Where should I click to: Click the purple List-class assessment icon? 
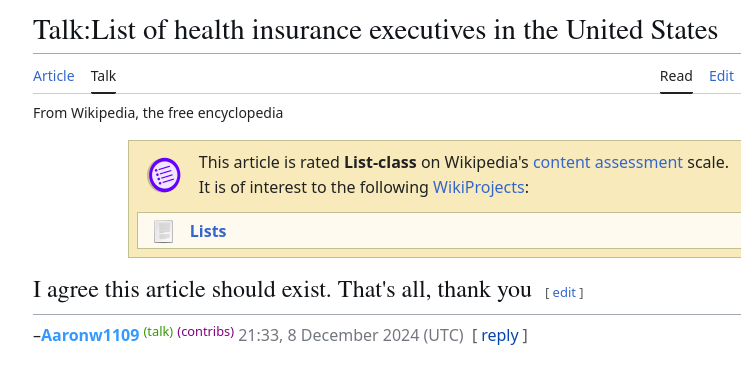[164, 175]
